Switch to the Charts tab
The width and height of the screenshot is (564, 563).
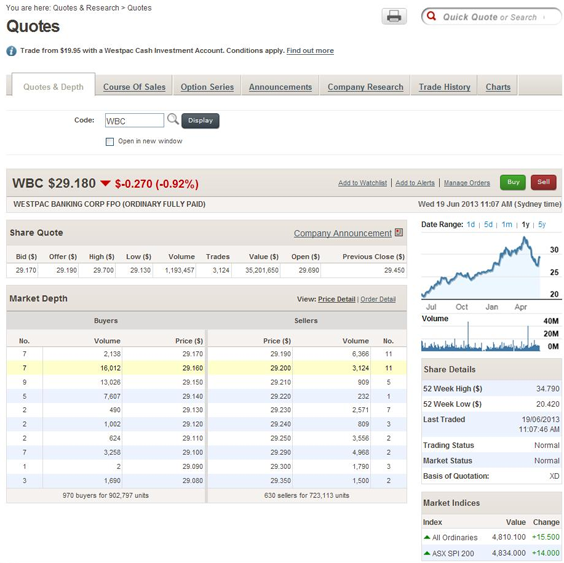(x=498, y=87)
